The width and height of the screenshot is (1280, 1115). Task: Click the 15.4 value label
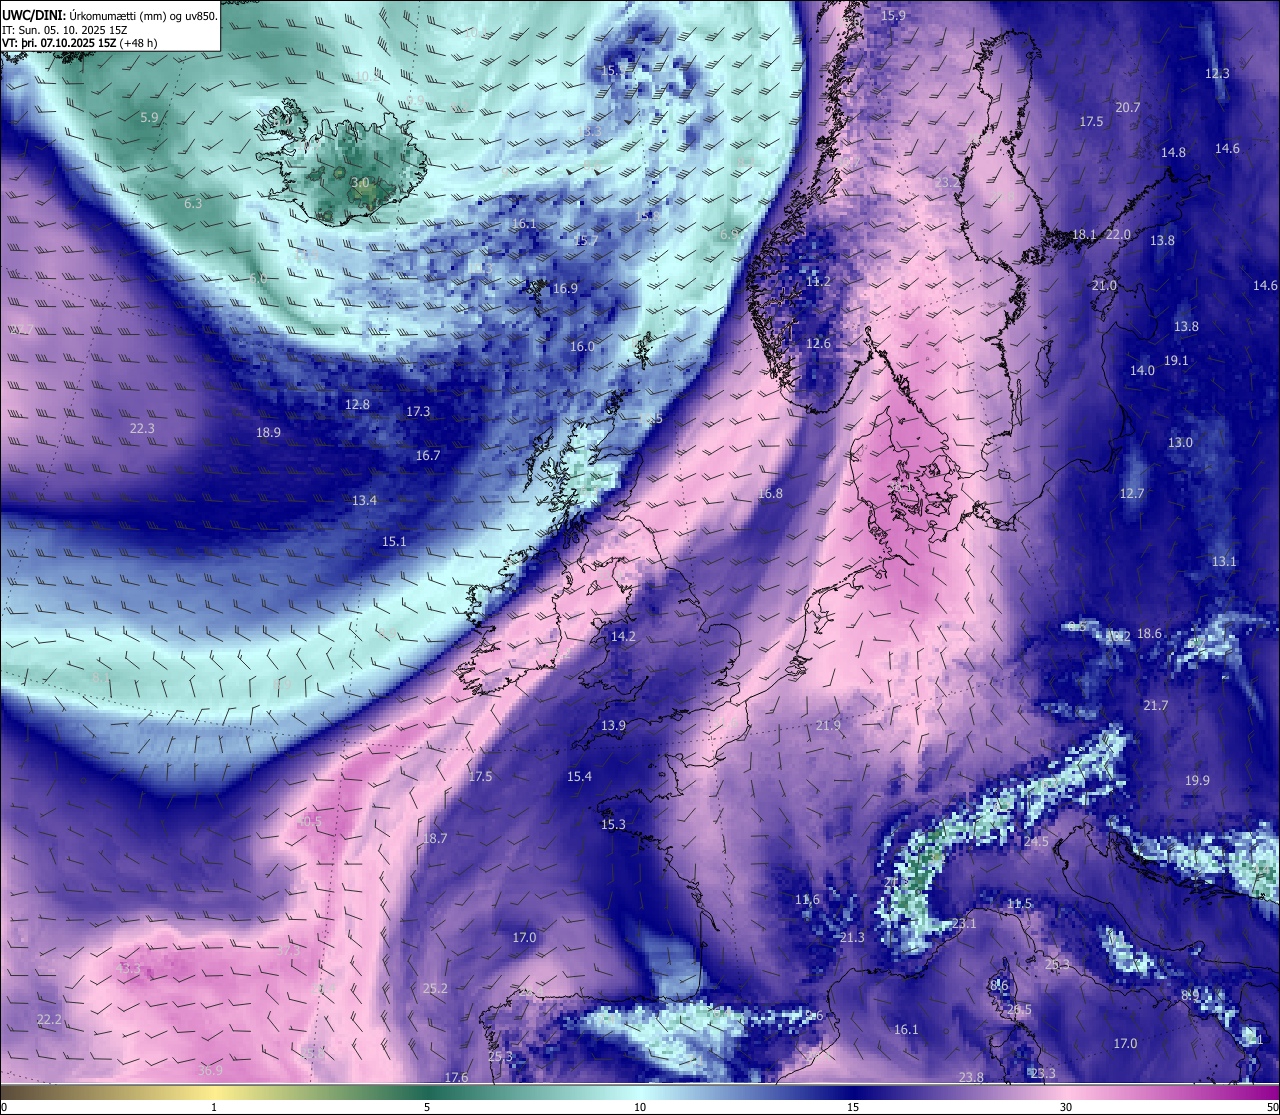[579, 777]
